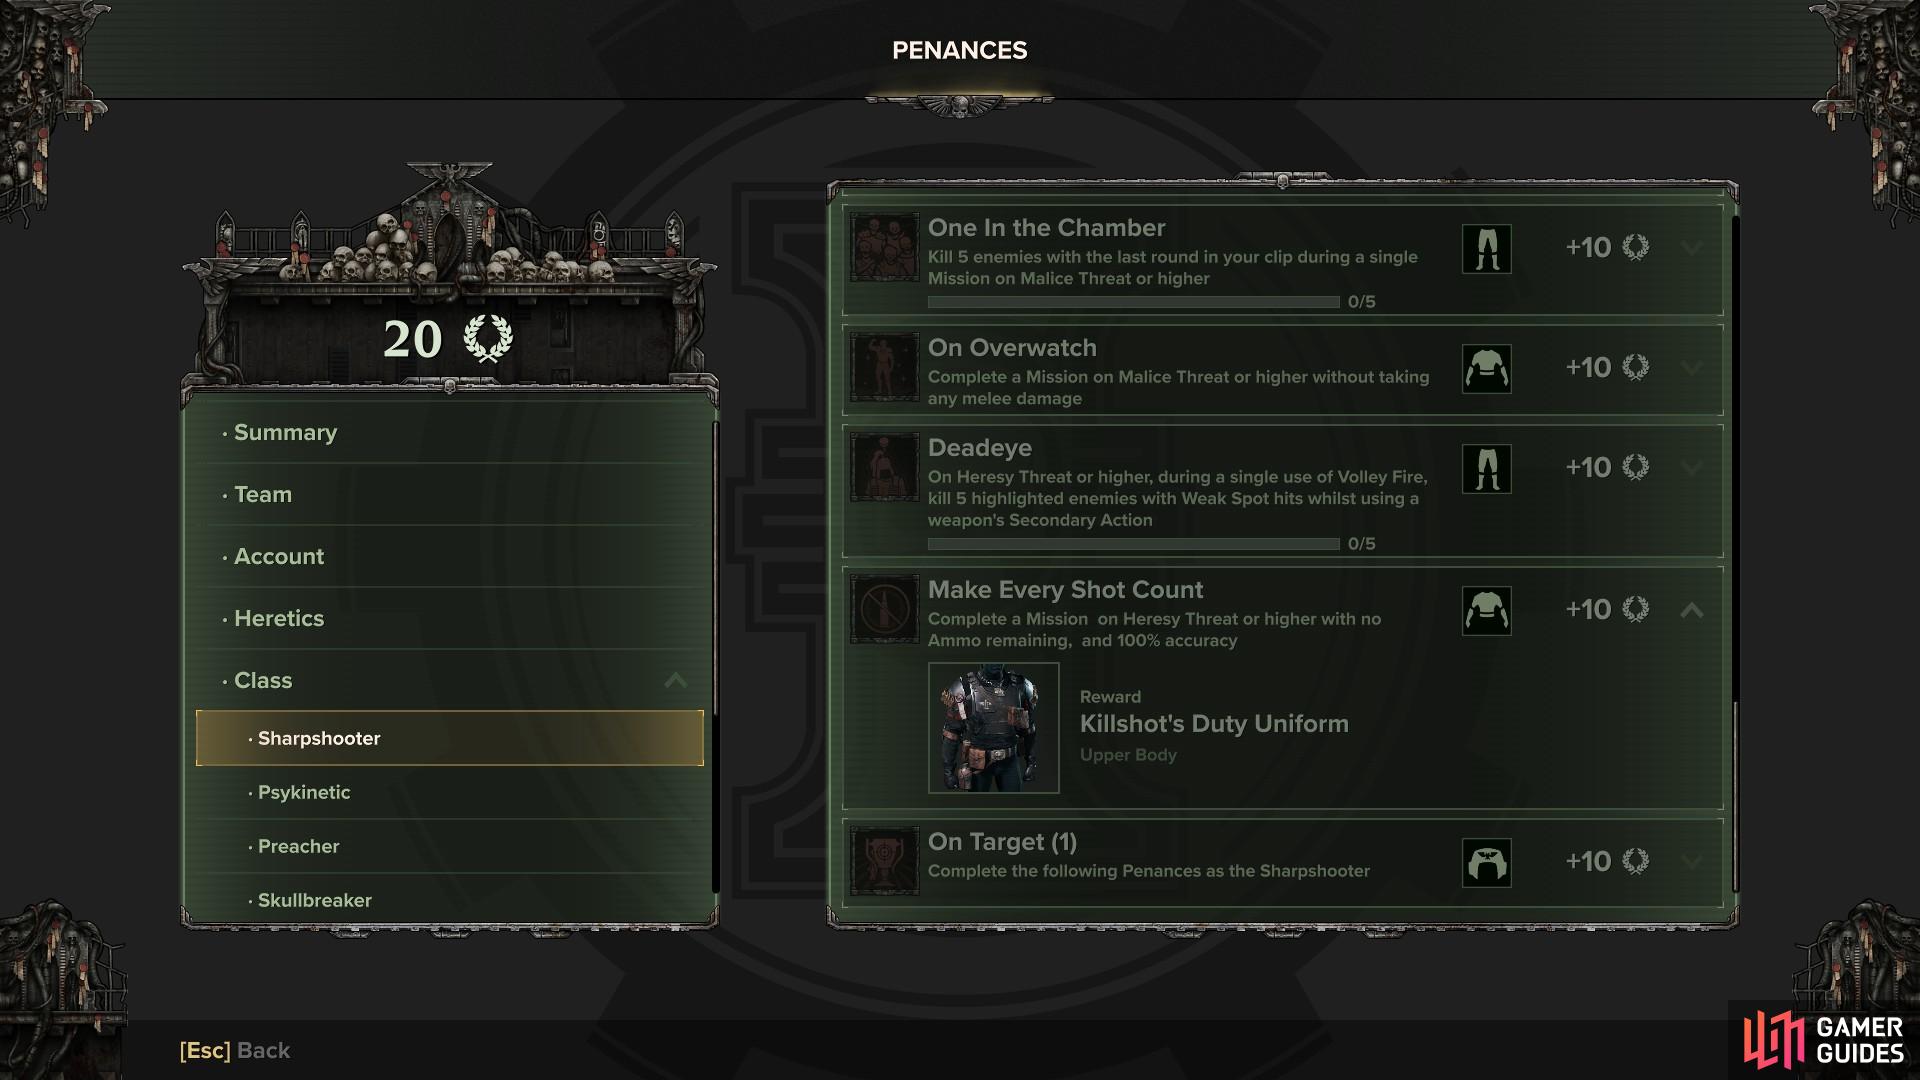This screenshot has width=1920, height=1080.
Task: Collapse the Make Every Shot Count reward panel
Action: [x=1692, y=609]
